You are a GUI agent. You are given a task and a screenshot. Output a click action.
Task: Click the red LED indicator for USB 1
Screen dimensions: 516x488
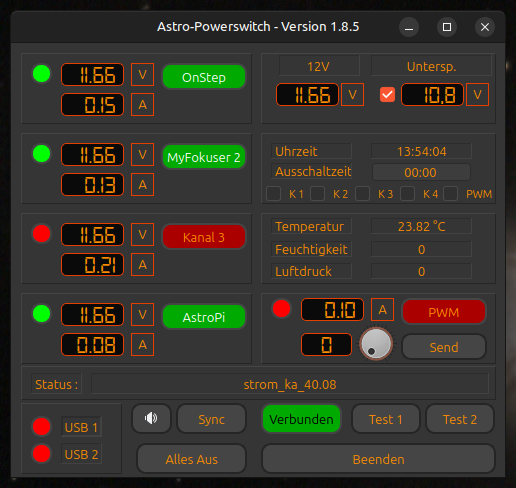coord(42,426)
